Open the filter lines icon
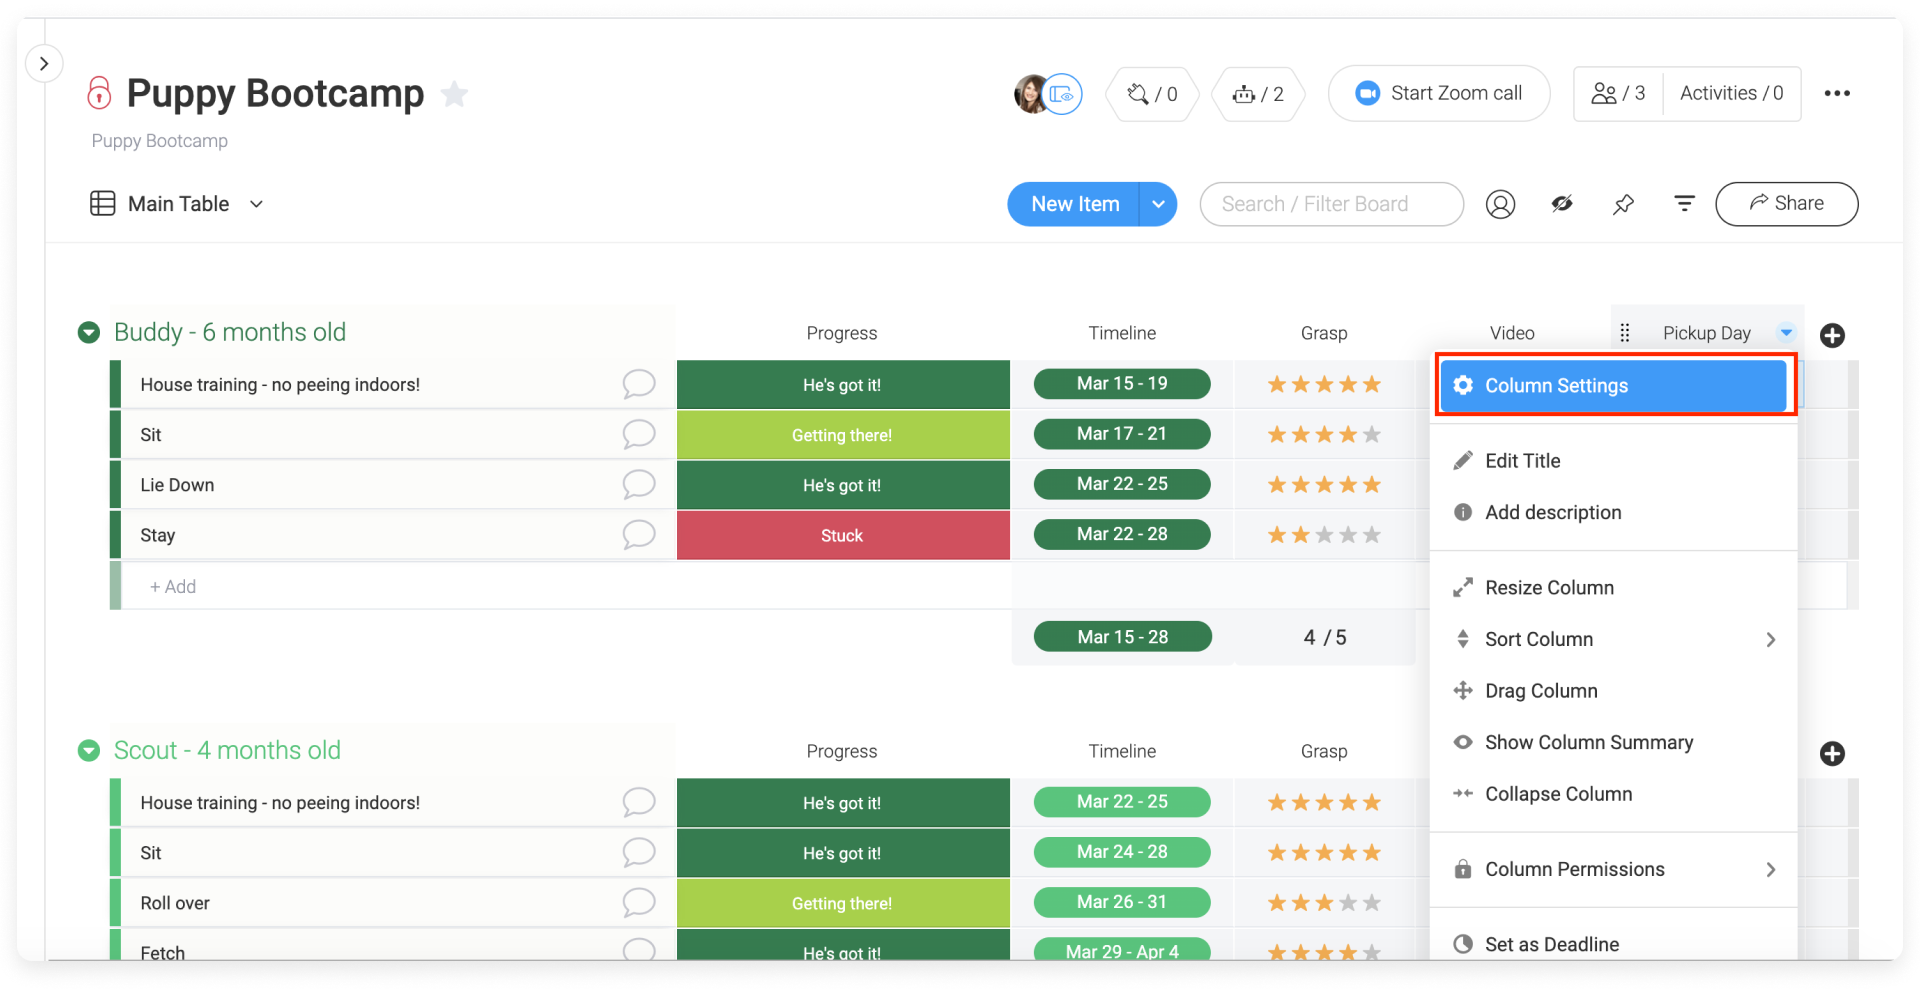This screenshot has width=1920, height=993. (1684, 204)
